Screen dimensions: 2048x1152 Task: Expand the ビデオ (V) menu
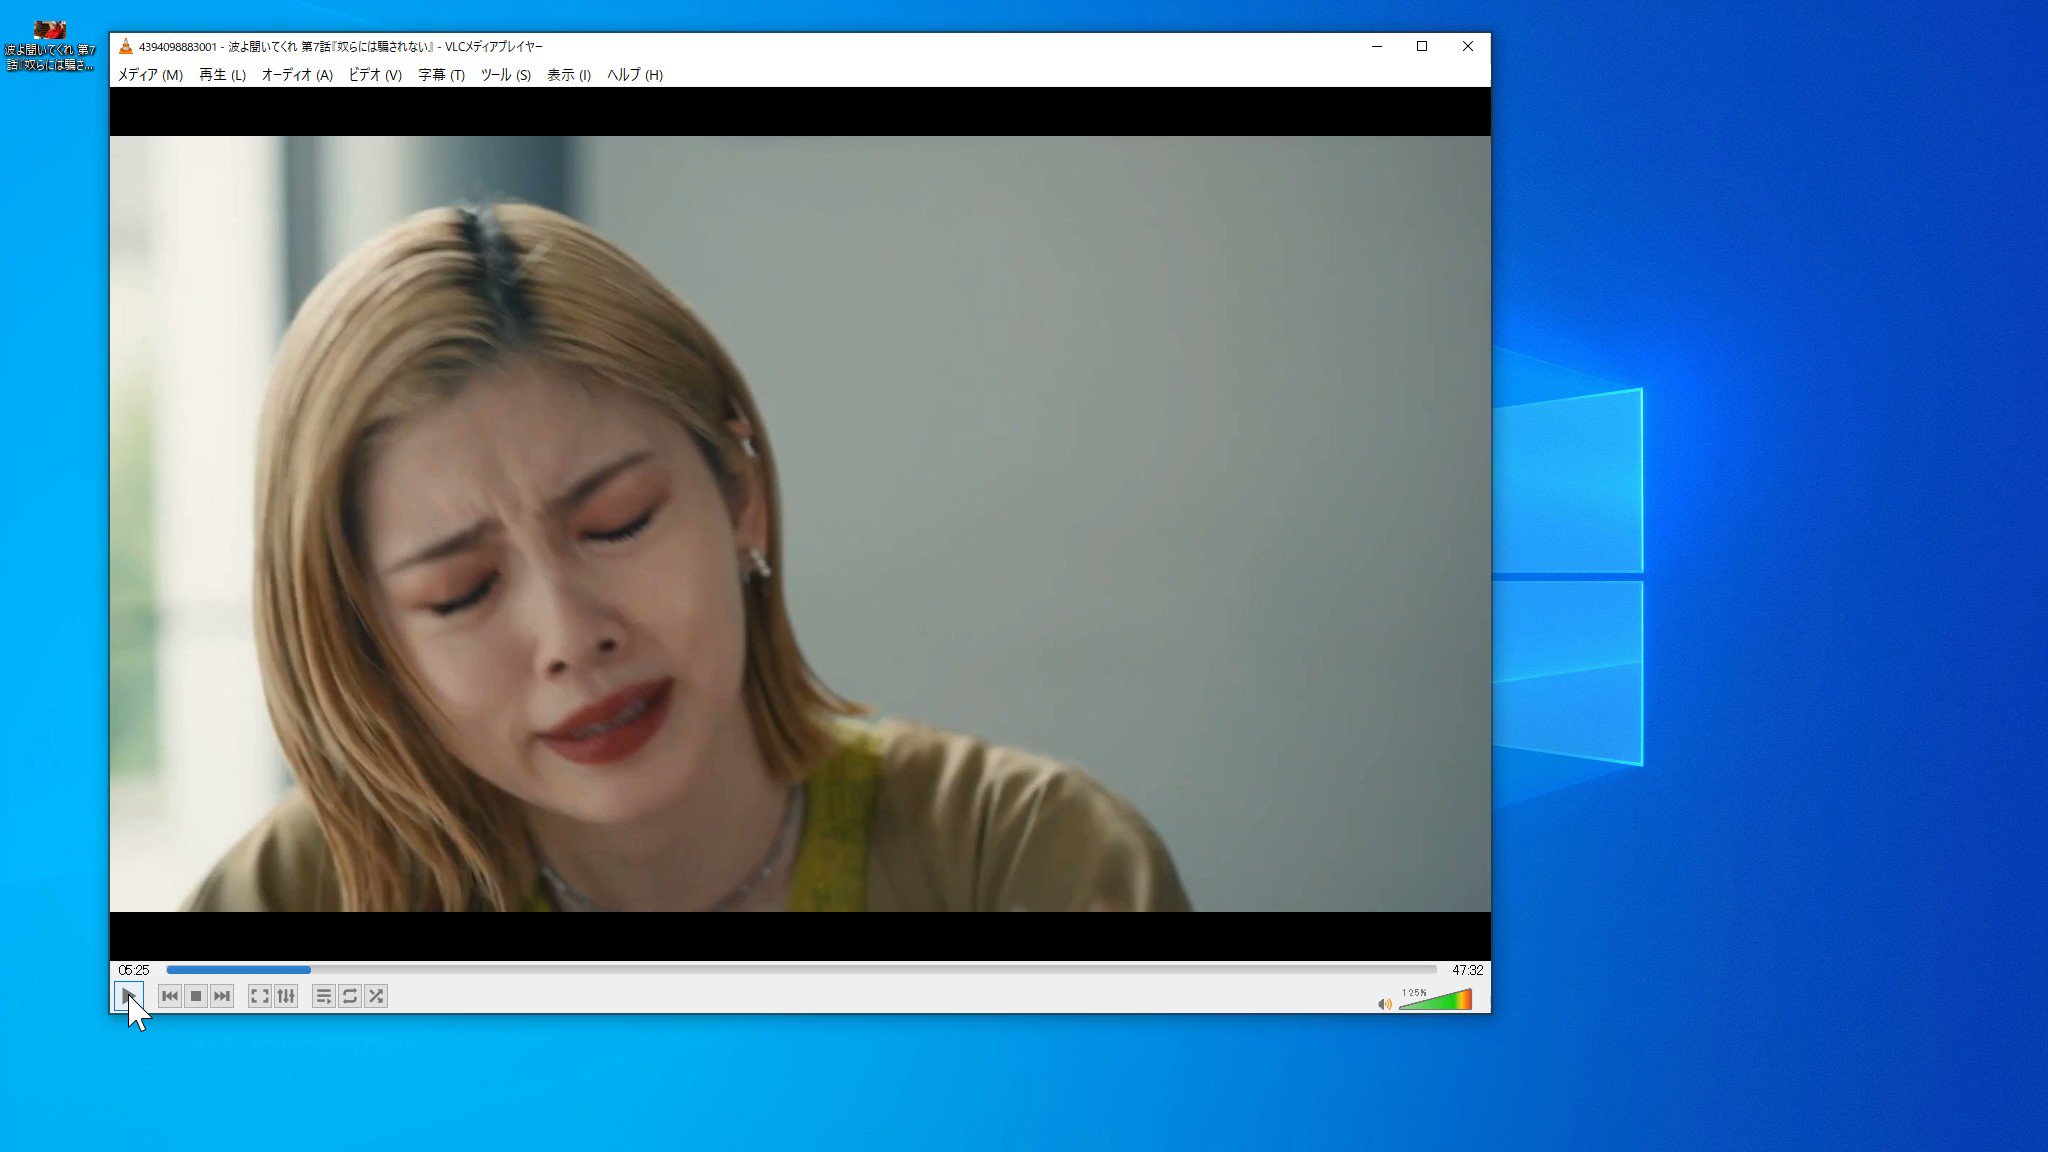(x=375, y=75)
